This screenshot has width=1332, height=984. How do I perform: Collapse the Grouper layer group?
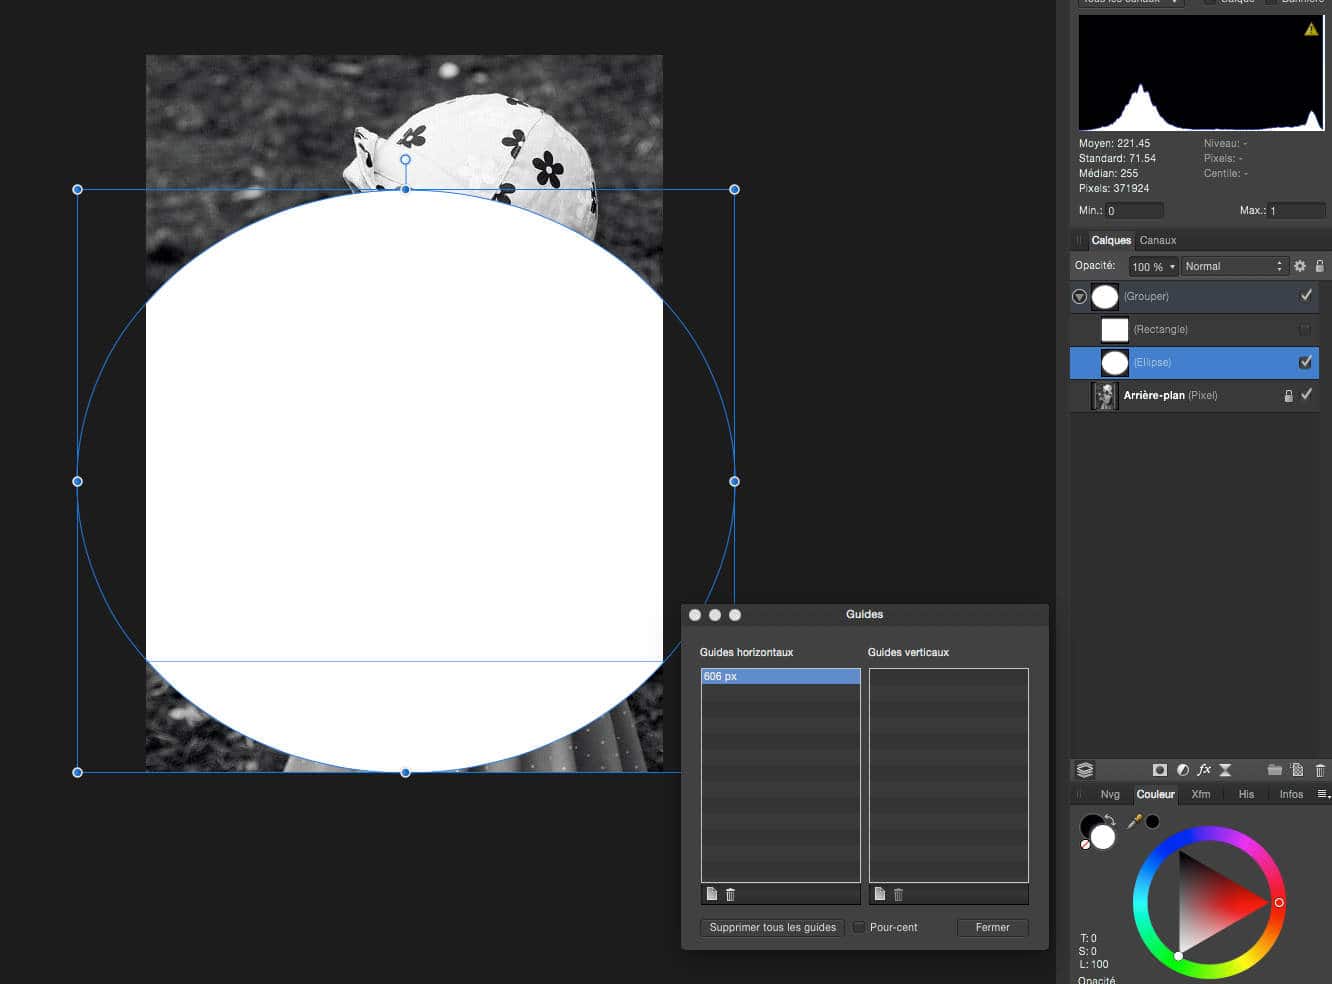point(1079,296)
